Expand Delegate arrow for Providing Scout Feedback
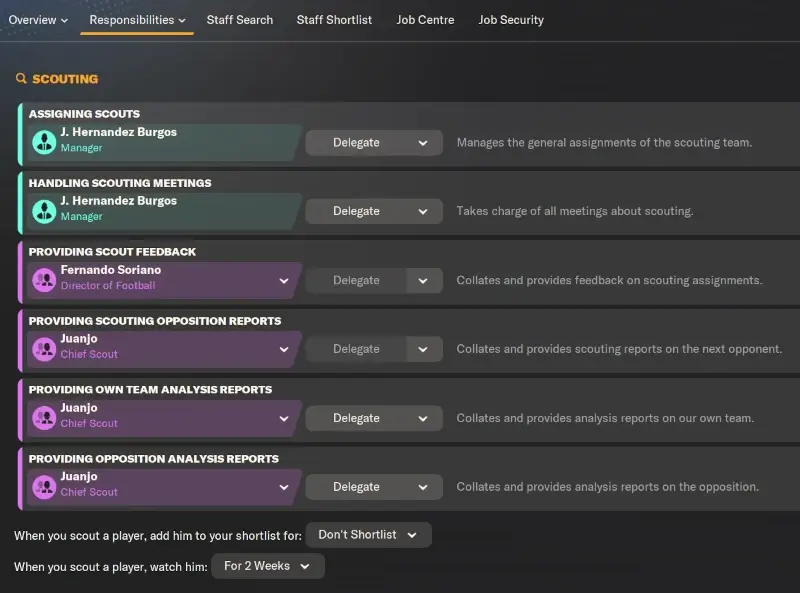Viewport: 800px width, 593px height. point(423,281)
